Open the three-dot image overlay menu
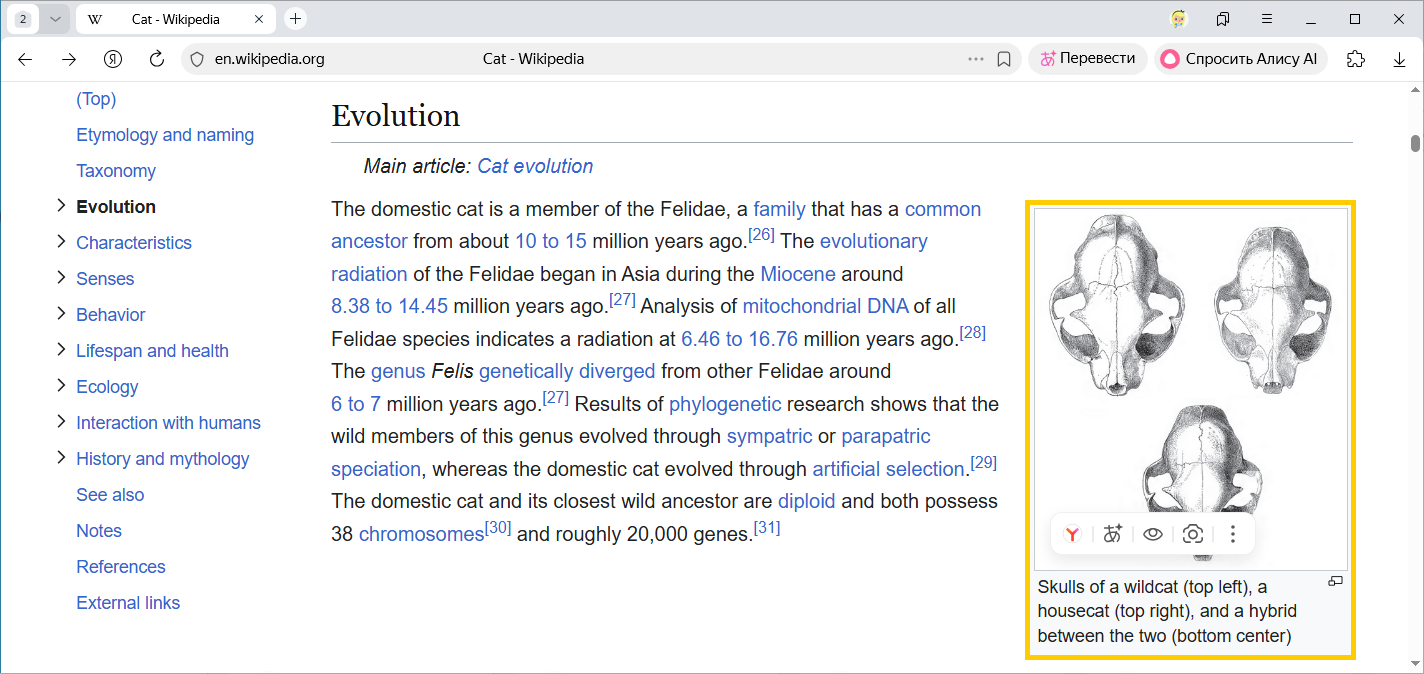Screen dimensions: 1424x674 (x=1232, y=534)
